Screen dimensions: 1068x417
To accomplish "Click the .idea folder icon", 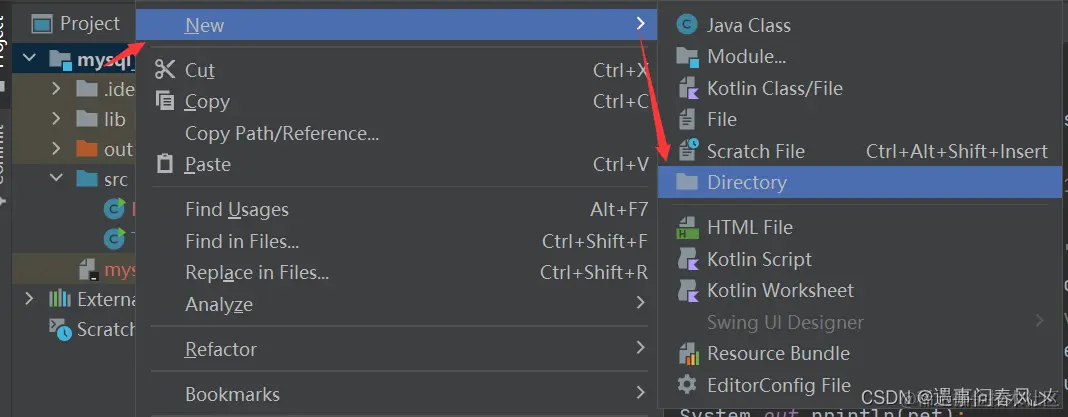I will [x=87, y=89].
